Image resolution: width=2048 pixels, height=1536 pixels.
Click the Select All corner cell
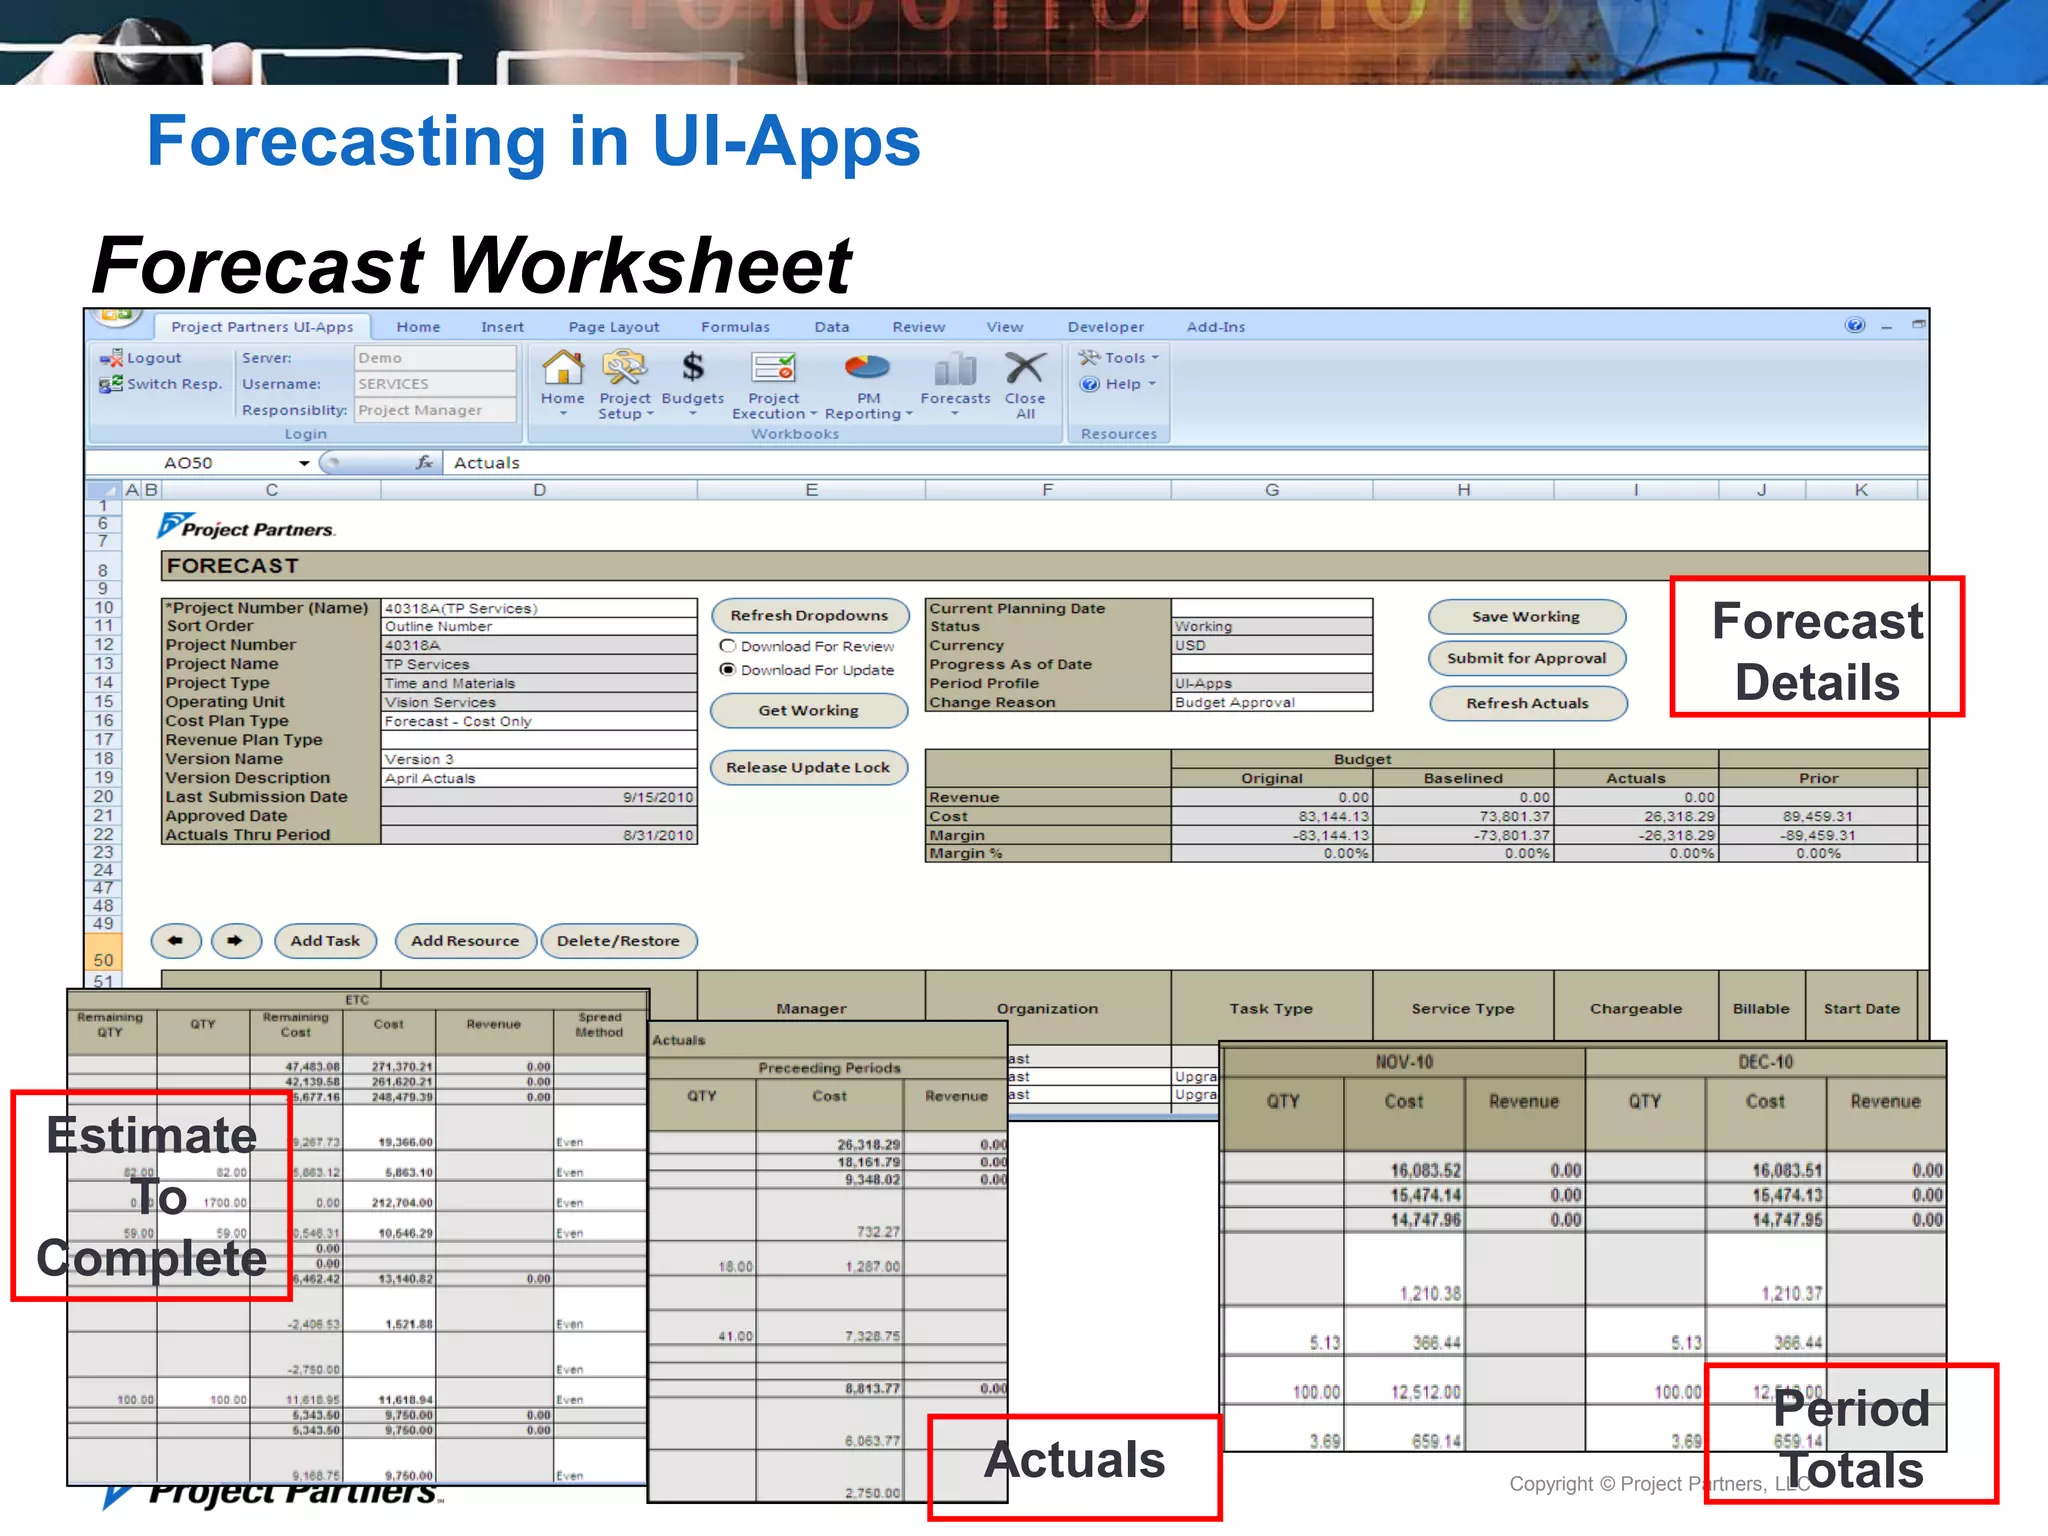[103, 490]
